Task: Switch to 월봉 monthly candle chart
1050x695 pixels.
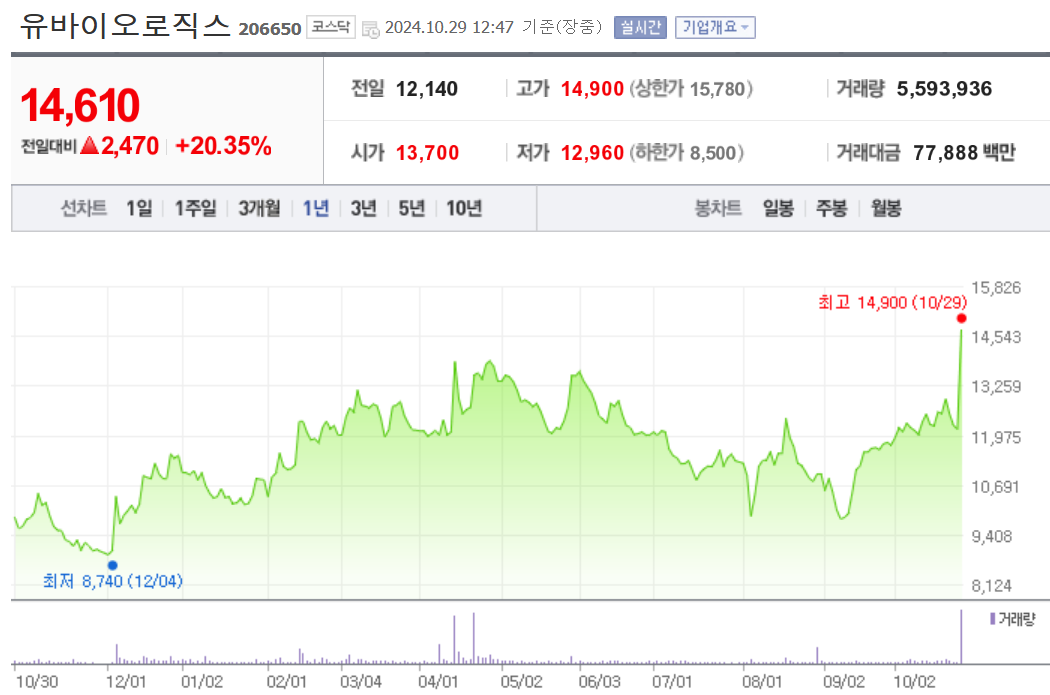Action: coord(886,208)
